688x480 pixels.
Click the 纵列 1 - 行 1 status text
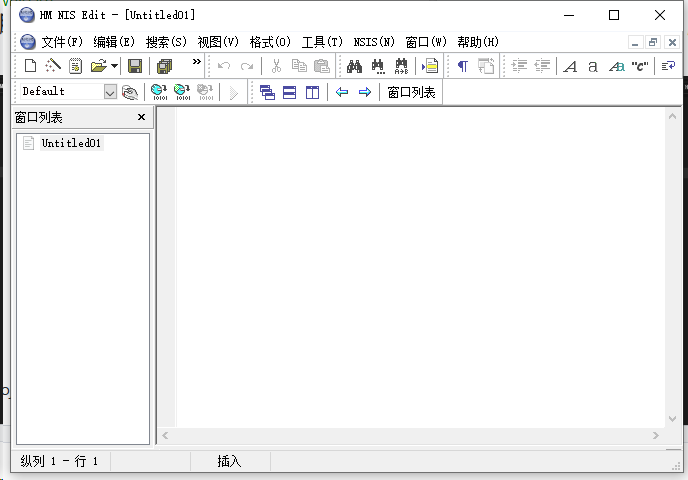tap(59, 461)
